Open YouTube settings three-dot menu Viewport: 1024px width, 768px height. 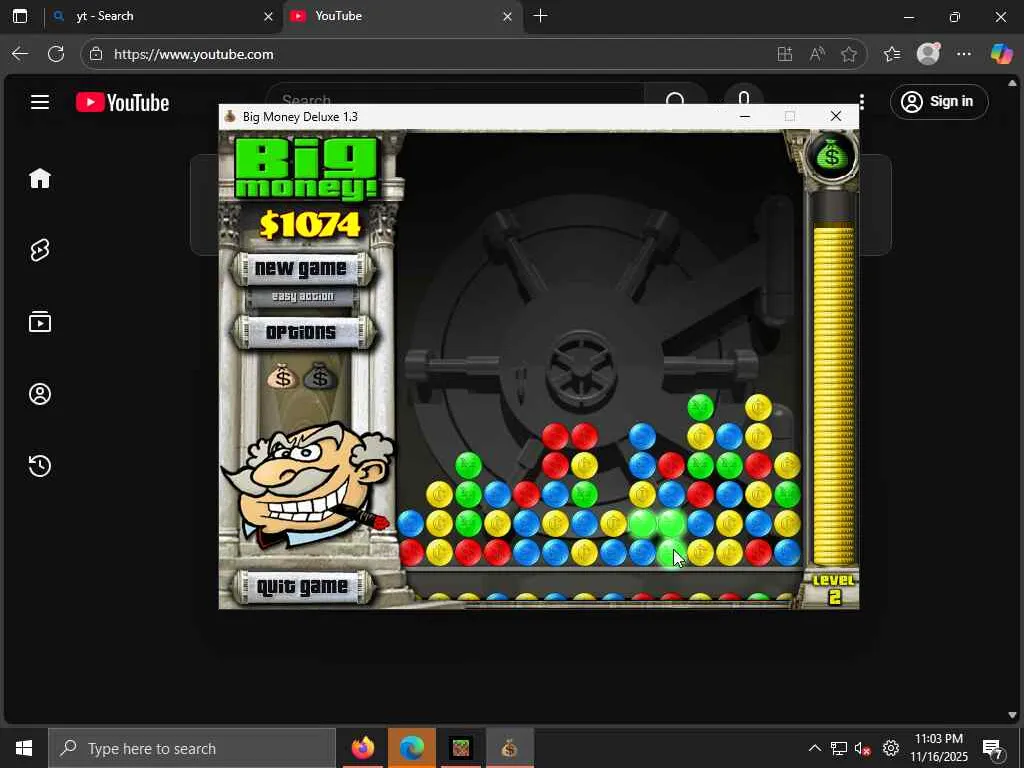[862, 102]
